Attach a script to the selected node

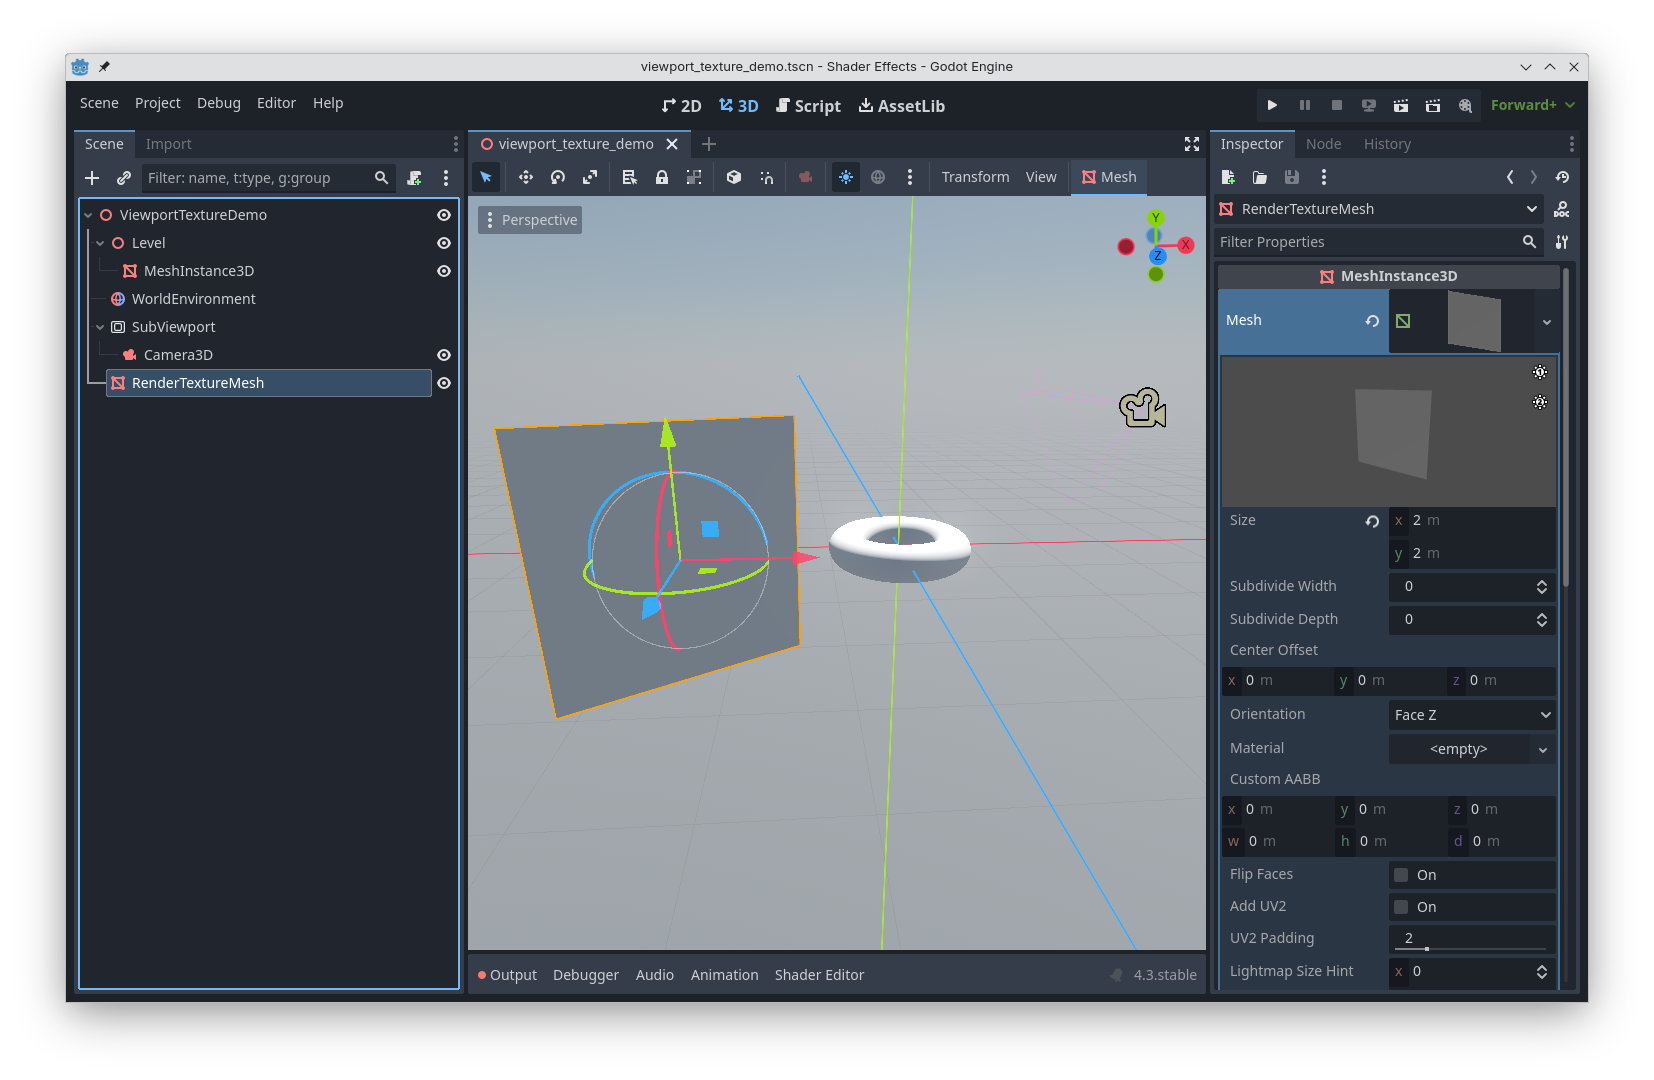[414, 178]
